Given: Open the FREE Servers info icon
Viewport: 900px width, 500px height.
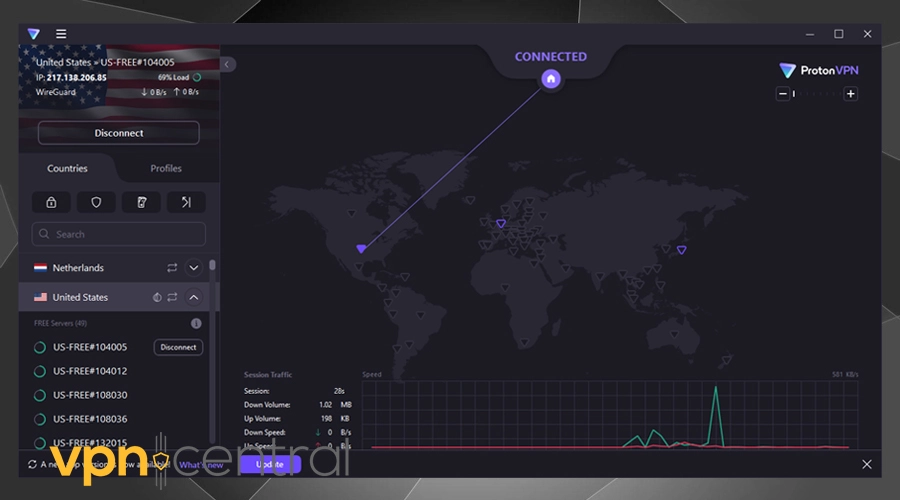Looking at the screenshot, I should point(196,323).
